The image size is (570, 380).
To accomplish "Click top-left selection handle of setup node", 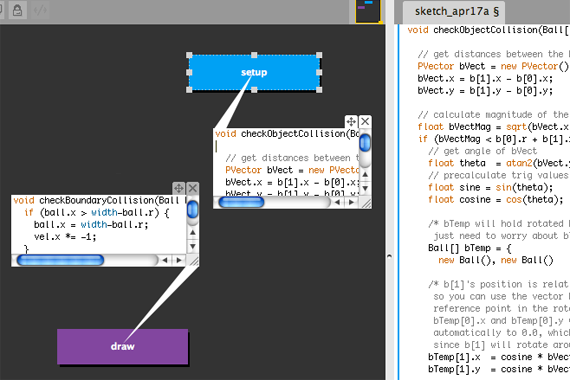I will coord(189,55).
